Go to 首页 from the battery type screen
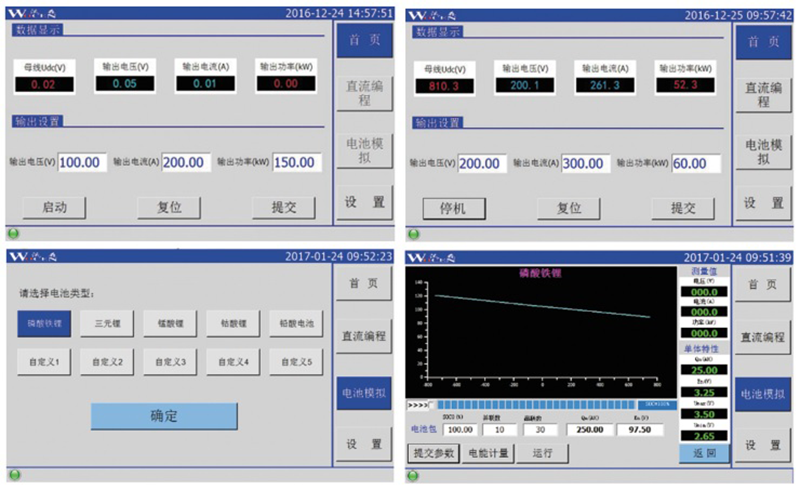This screenshot has width=800, height=490. click(363, 283)
